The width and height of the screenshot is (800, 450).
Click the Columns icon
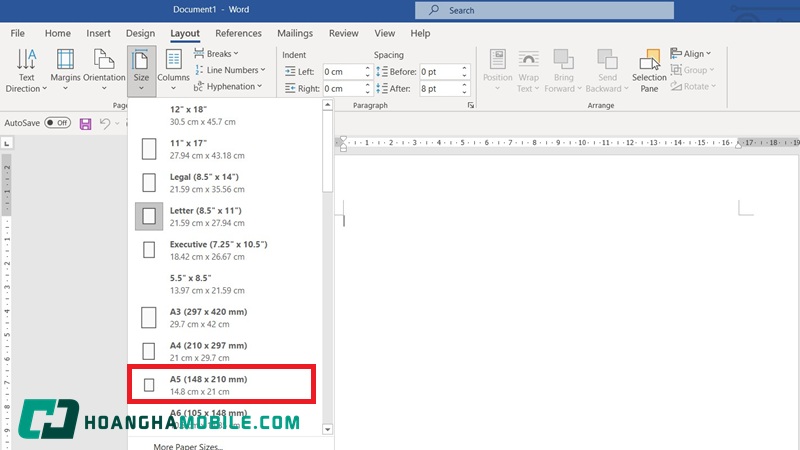point(173,62)
